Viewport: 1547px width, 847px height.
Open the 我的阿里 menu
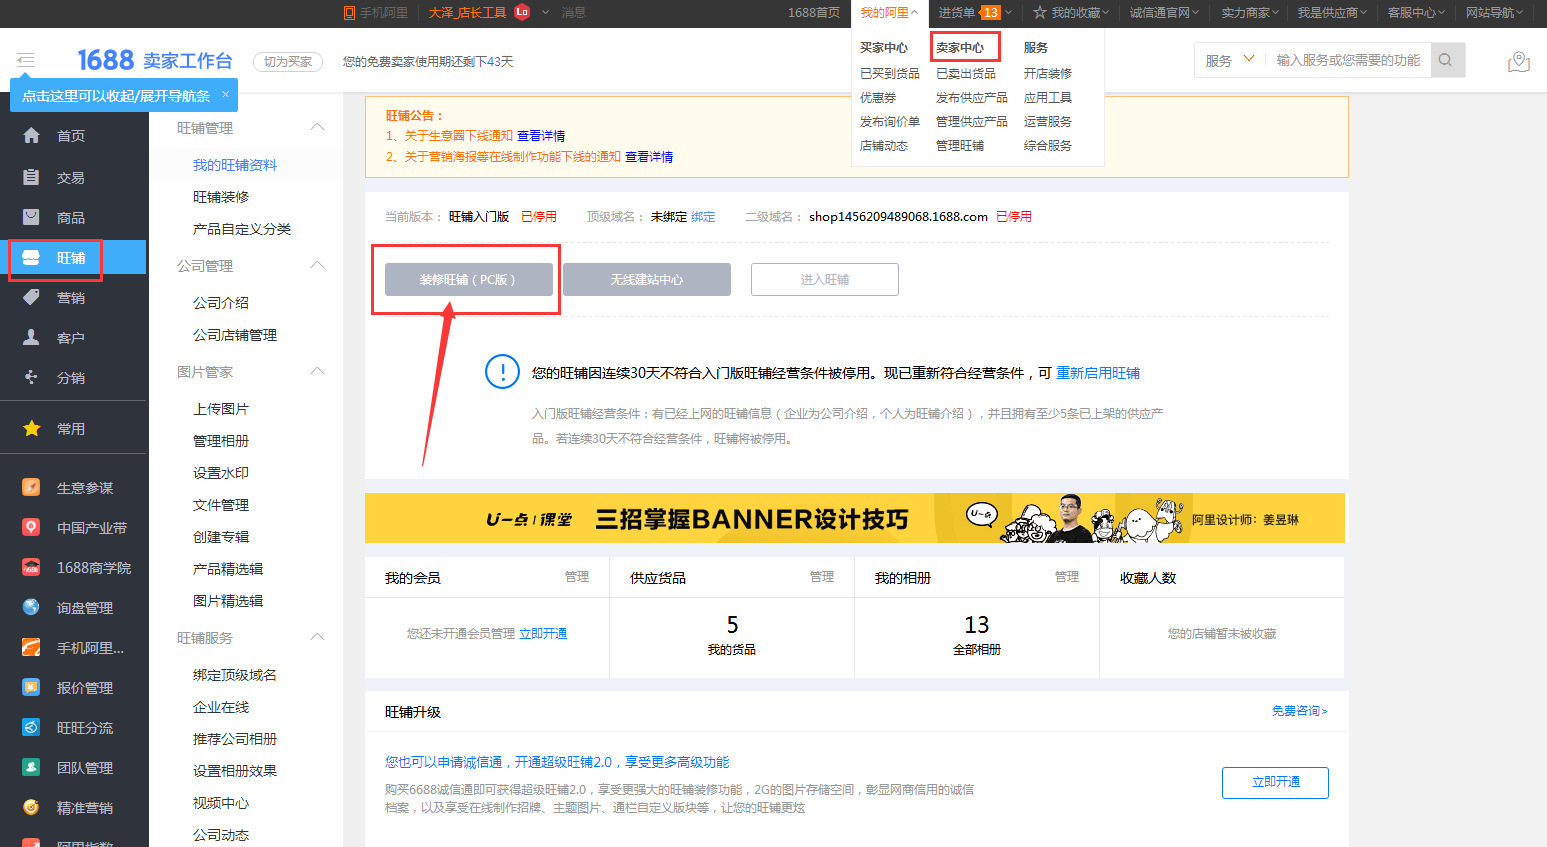(888, 12)
